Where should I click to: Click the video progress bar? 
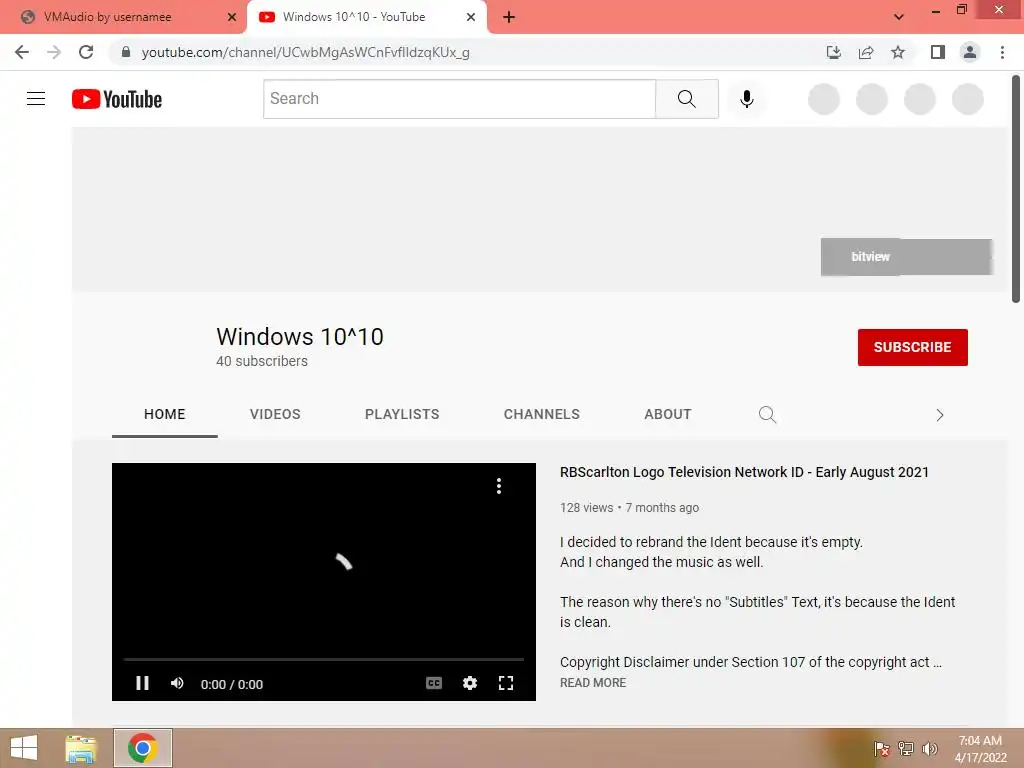(x=324, y=660)
